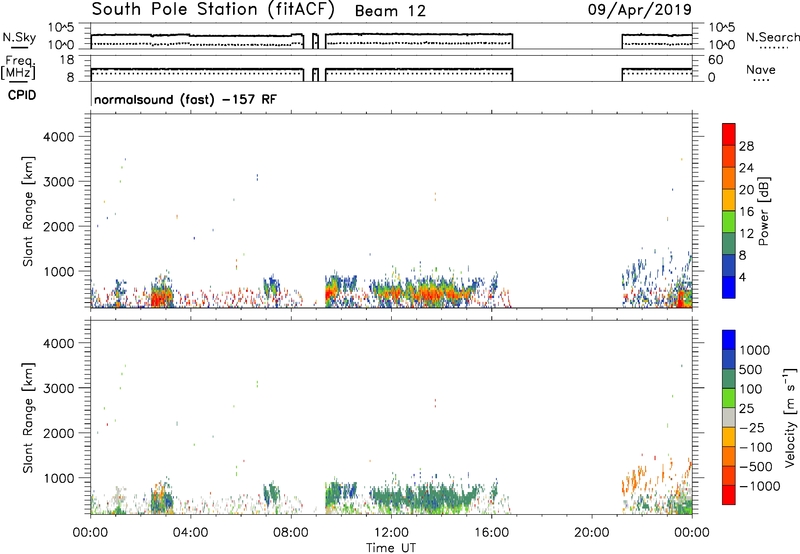
Task: Click the '18' frequency axis tick label
Action: tap(67, 60)
